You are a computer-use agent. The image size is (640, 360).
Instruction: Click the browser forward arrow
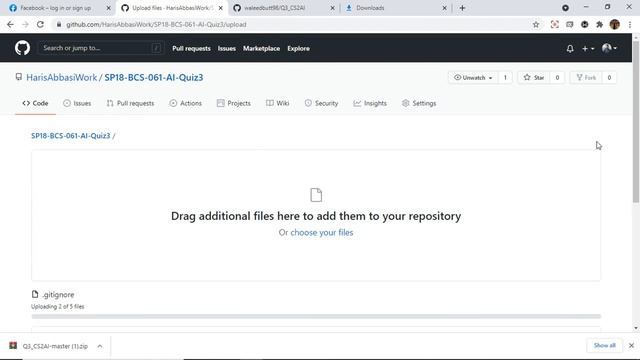point(25,24)
